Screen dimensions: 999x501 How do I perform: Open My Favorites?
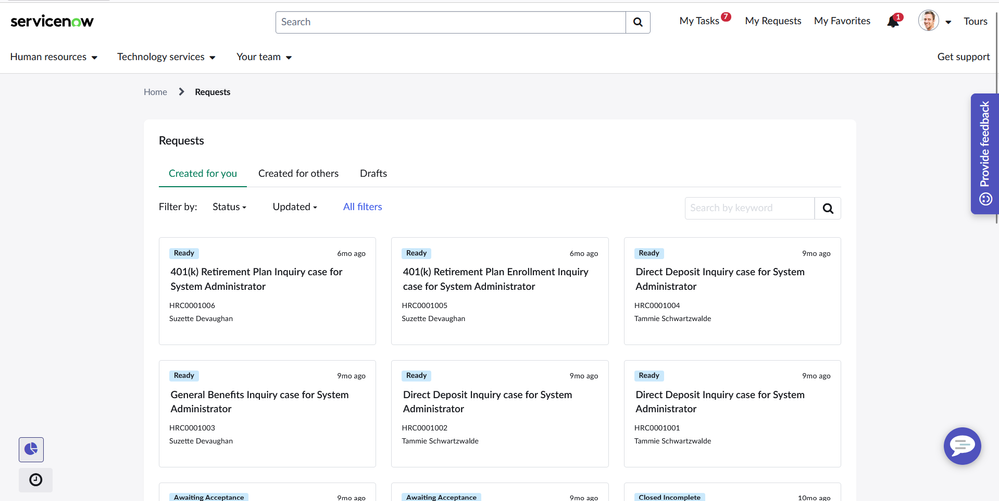tap(842, 21)
